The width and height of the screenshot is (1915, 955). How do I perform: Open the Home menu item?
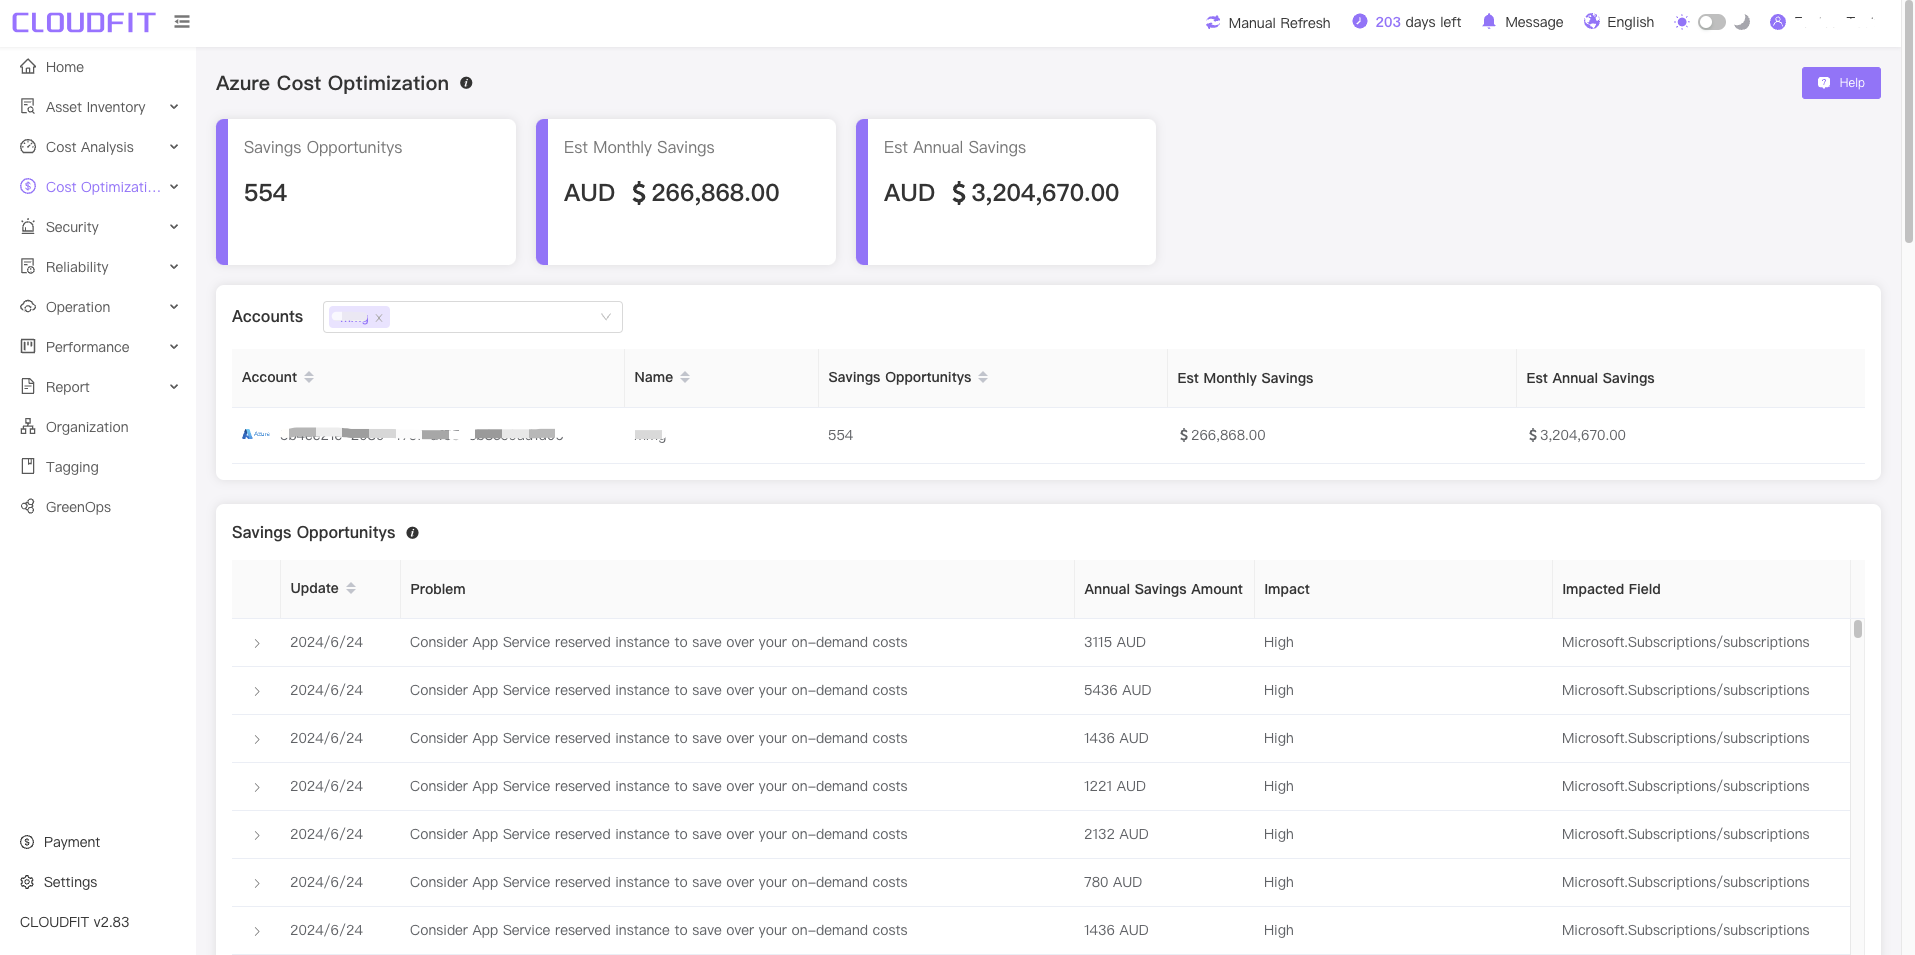pyautogui.click(x=98, y=67)
